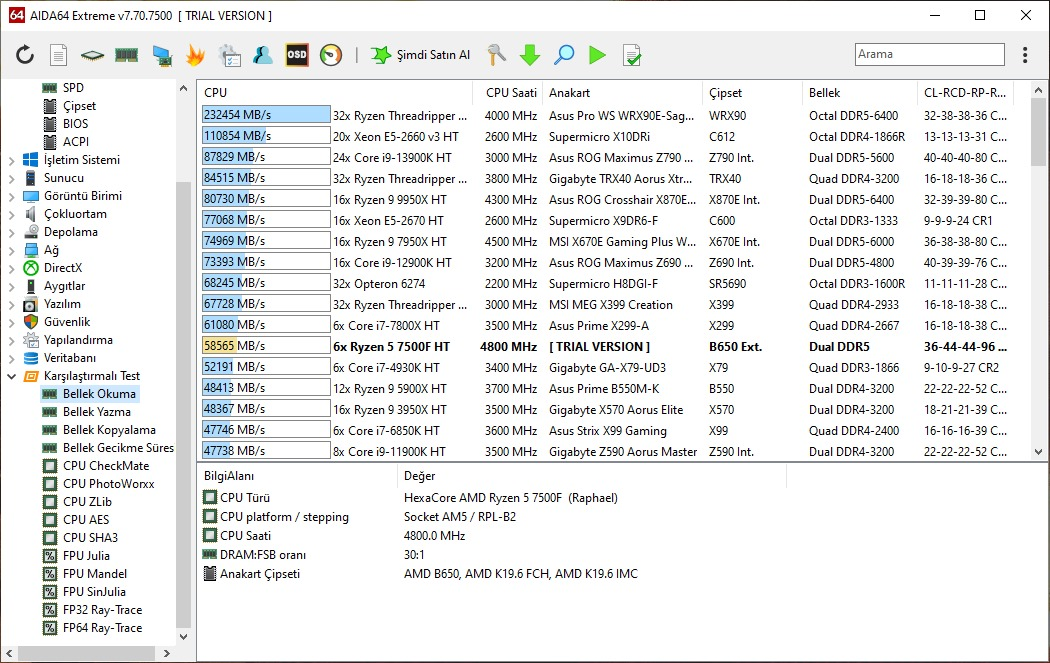
Task: Click the DRAM:FSB oranı info row
Action: point(492,555)
